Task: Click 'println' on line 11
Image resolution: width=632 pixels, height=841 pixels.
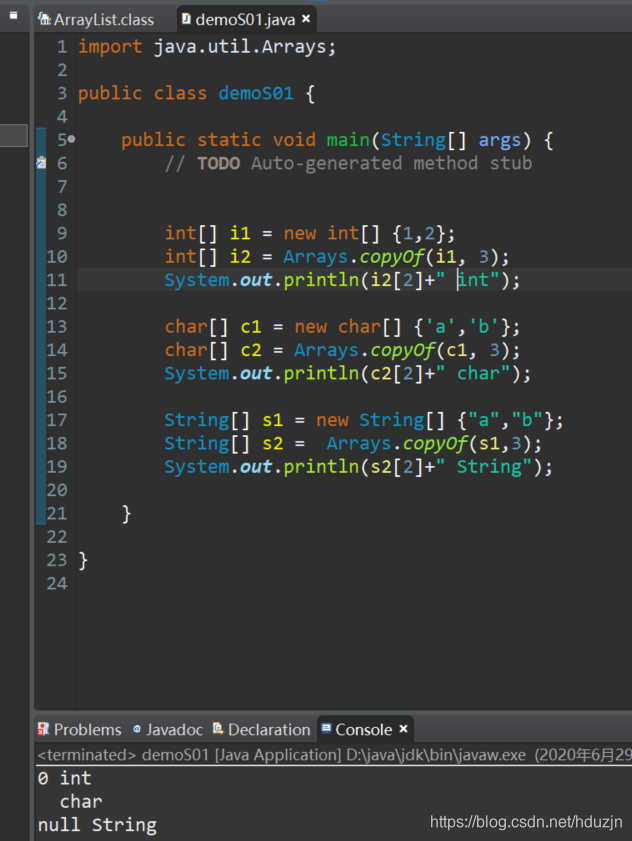Action: pyautogui.click(x=321, y=280)
